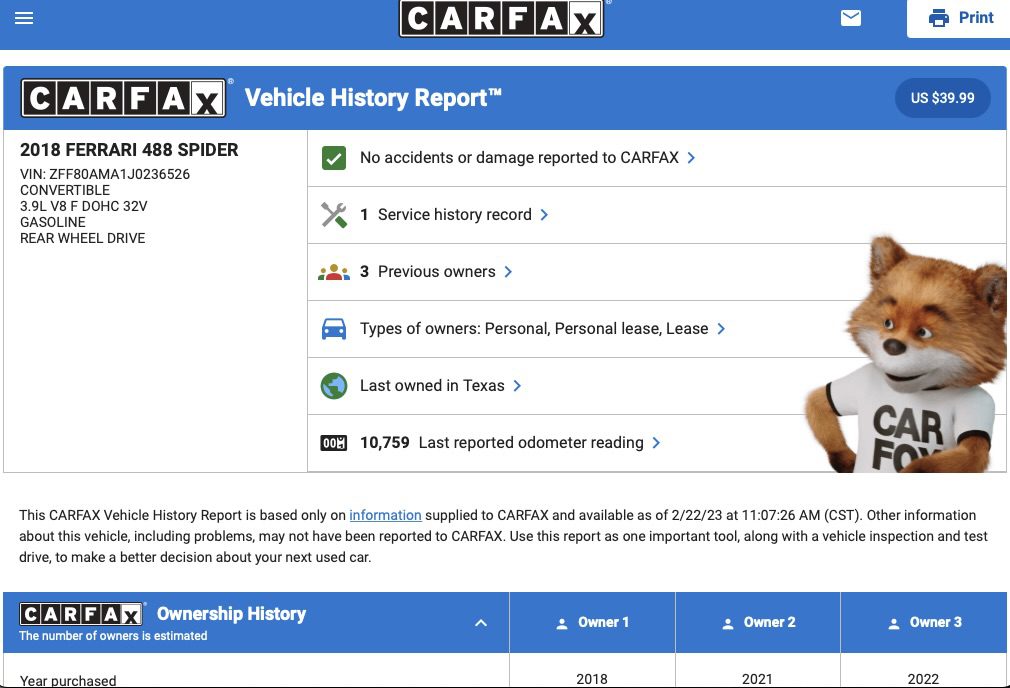1010x688 pixels.
Task: Click the US $39.99 price badge
Action: click(942, 98)
